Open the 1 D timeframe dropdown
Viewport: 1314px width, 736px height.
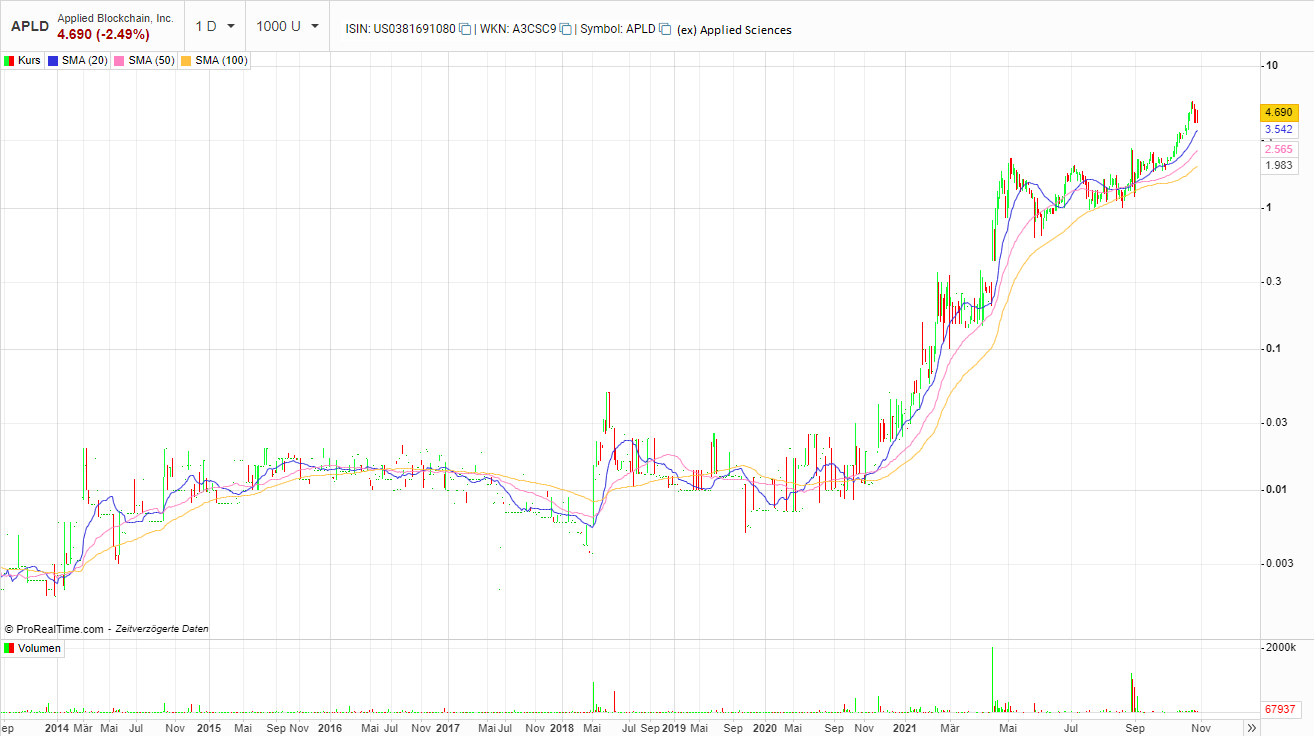click(216, 26)
